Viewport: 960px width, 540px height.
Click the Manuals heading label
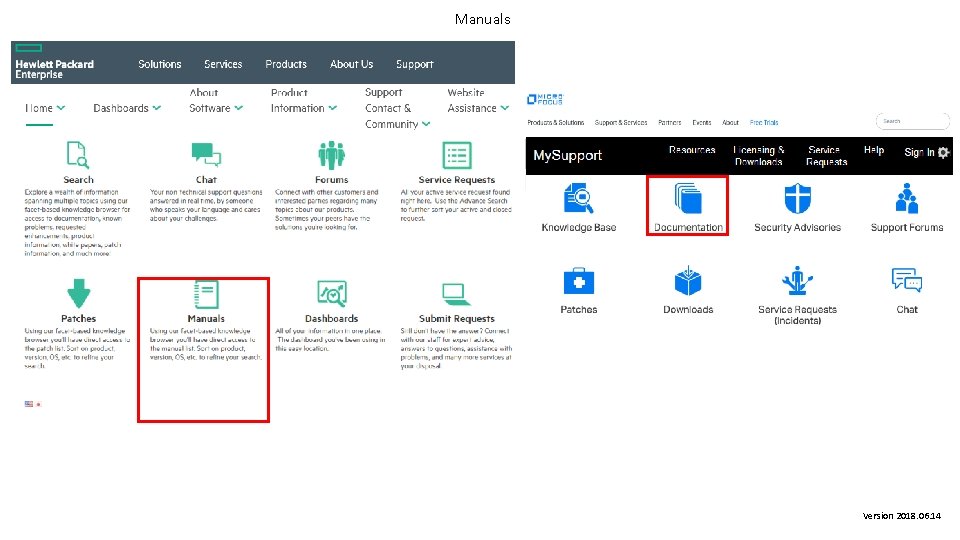point(206,318)
